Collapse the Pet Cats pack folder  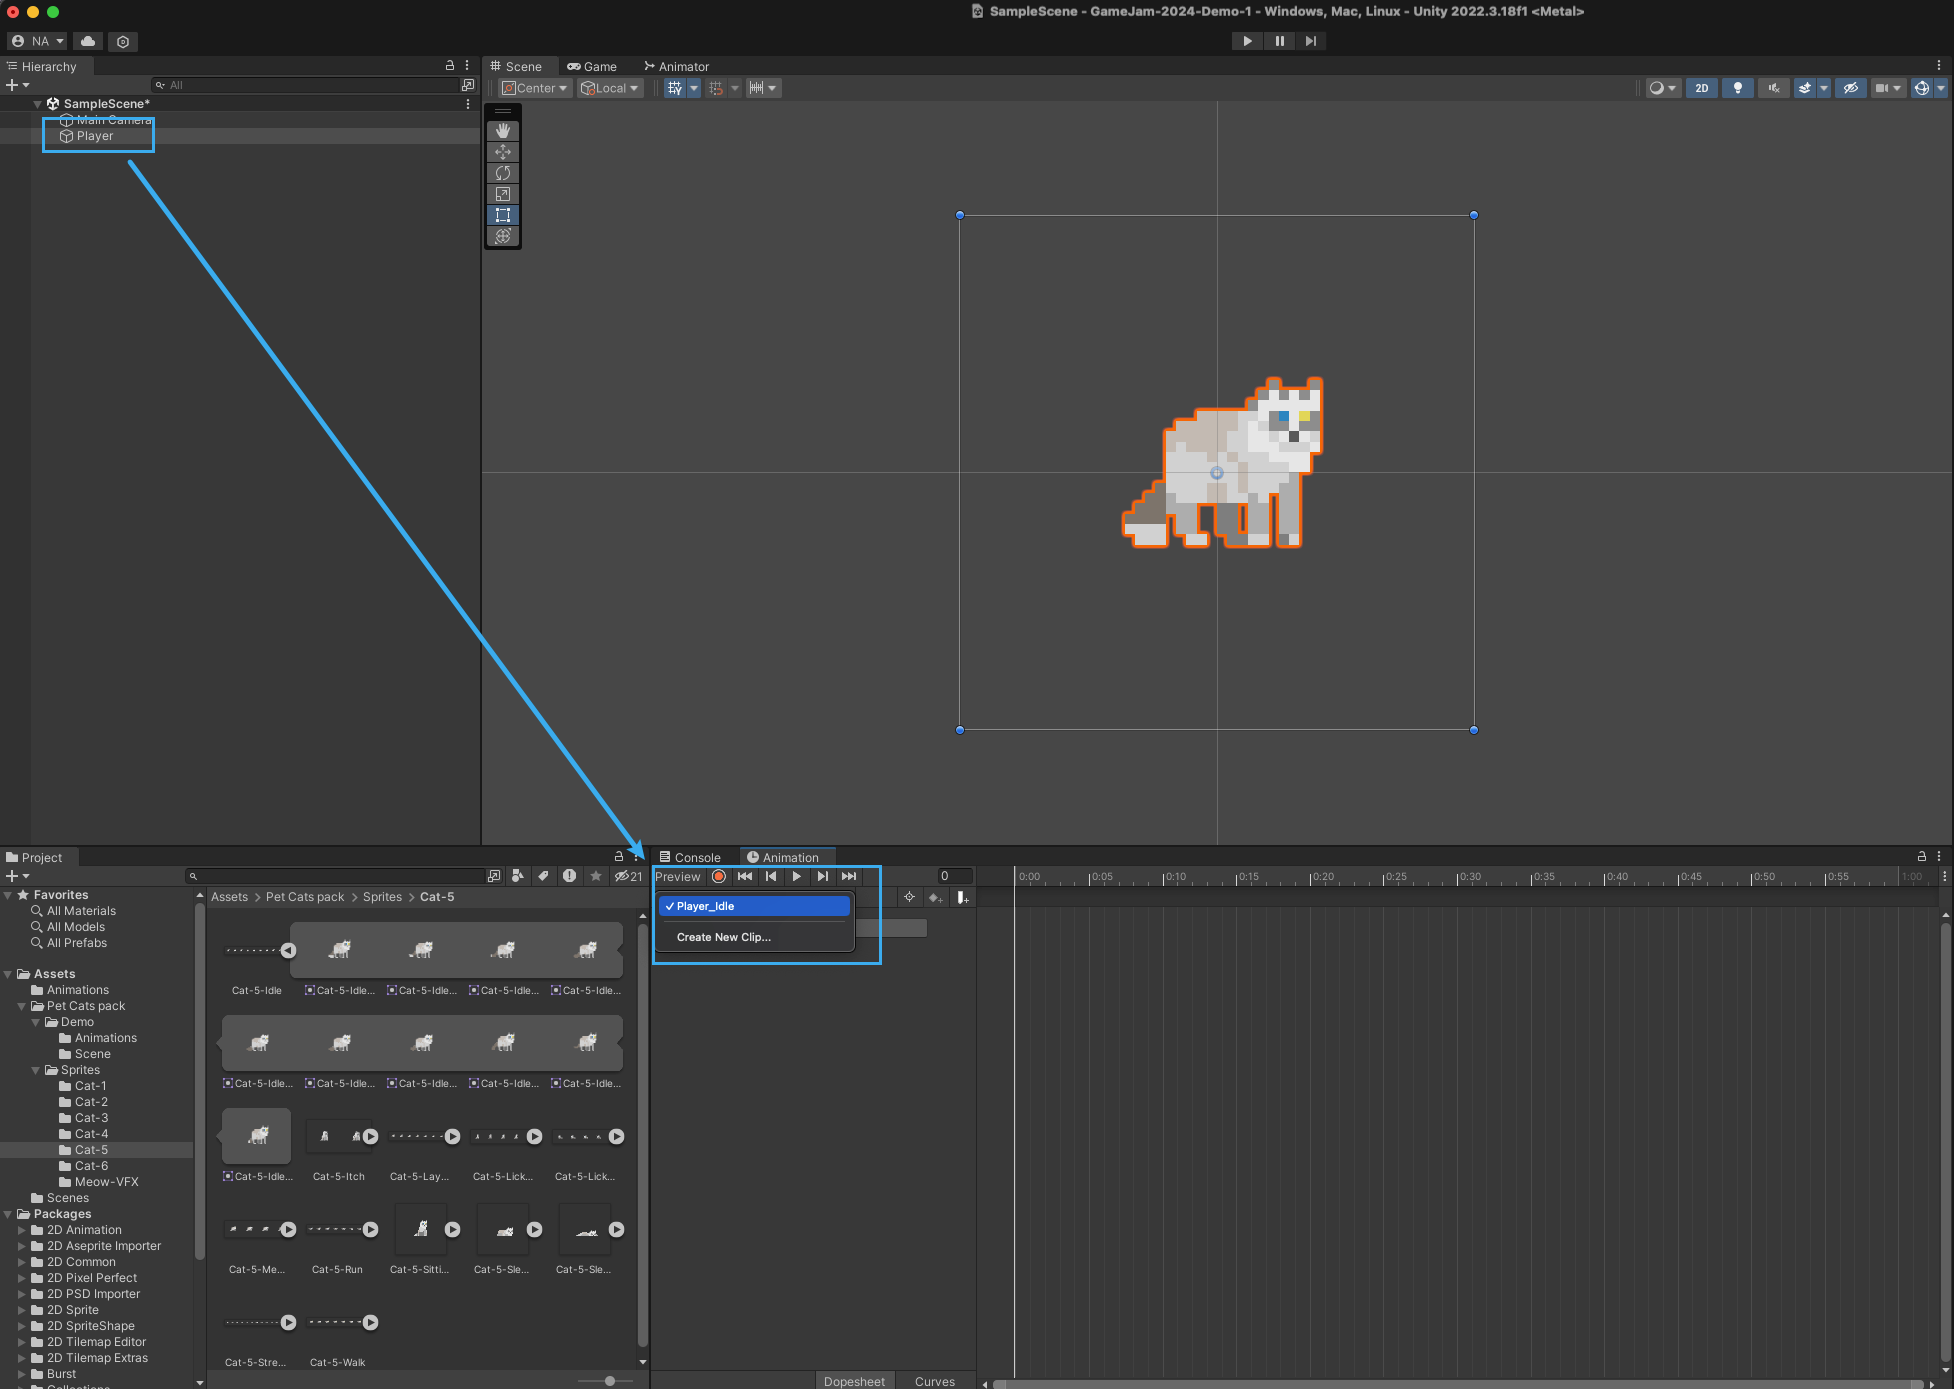(x=22, y=1006)
